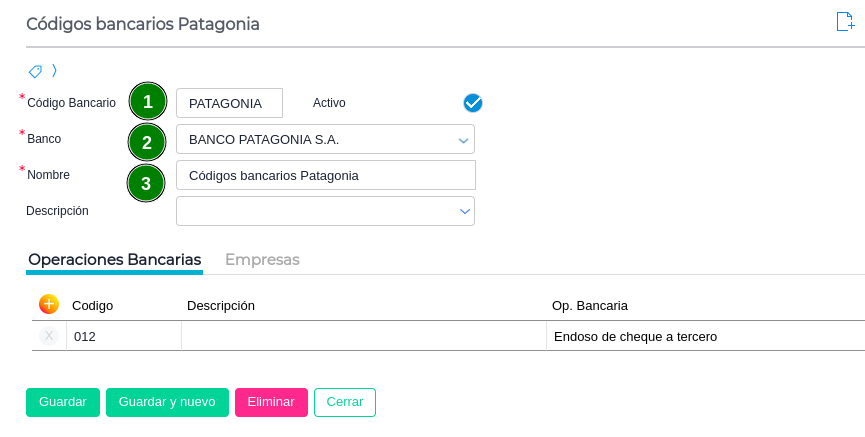Select the Operaciones Bancarias tab

tap(115, 259)
